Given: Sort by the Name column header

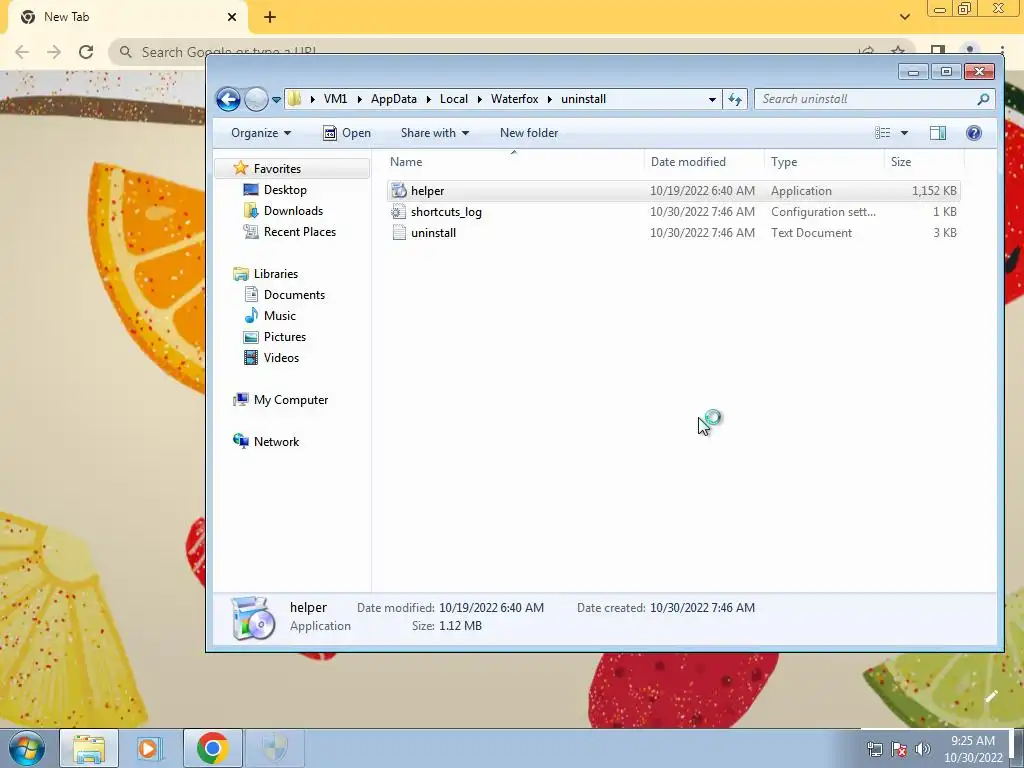Looking at the screenshot, I should (x=515, y=162).
